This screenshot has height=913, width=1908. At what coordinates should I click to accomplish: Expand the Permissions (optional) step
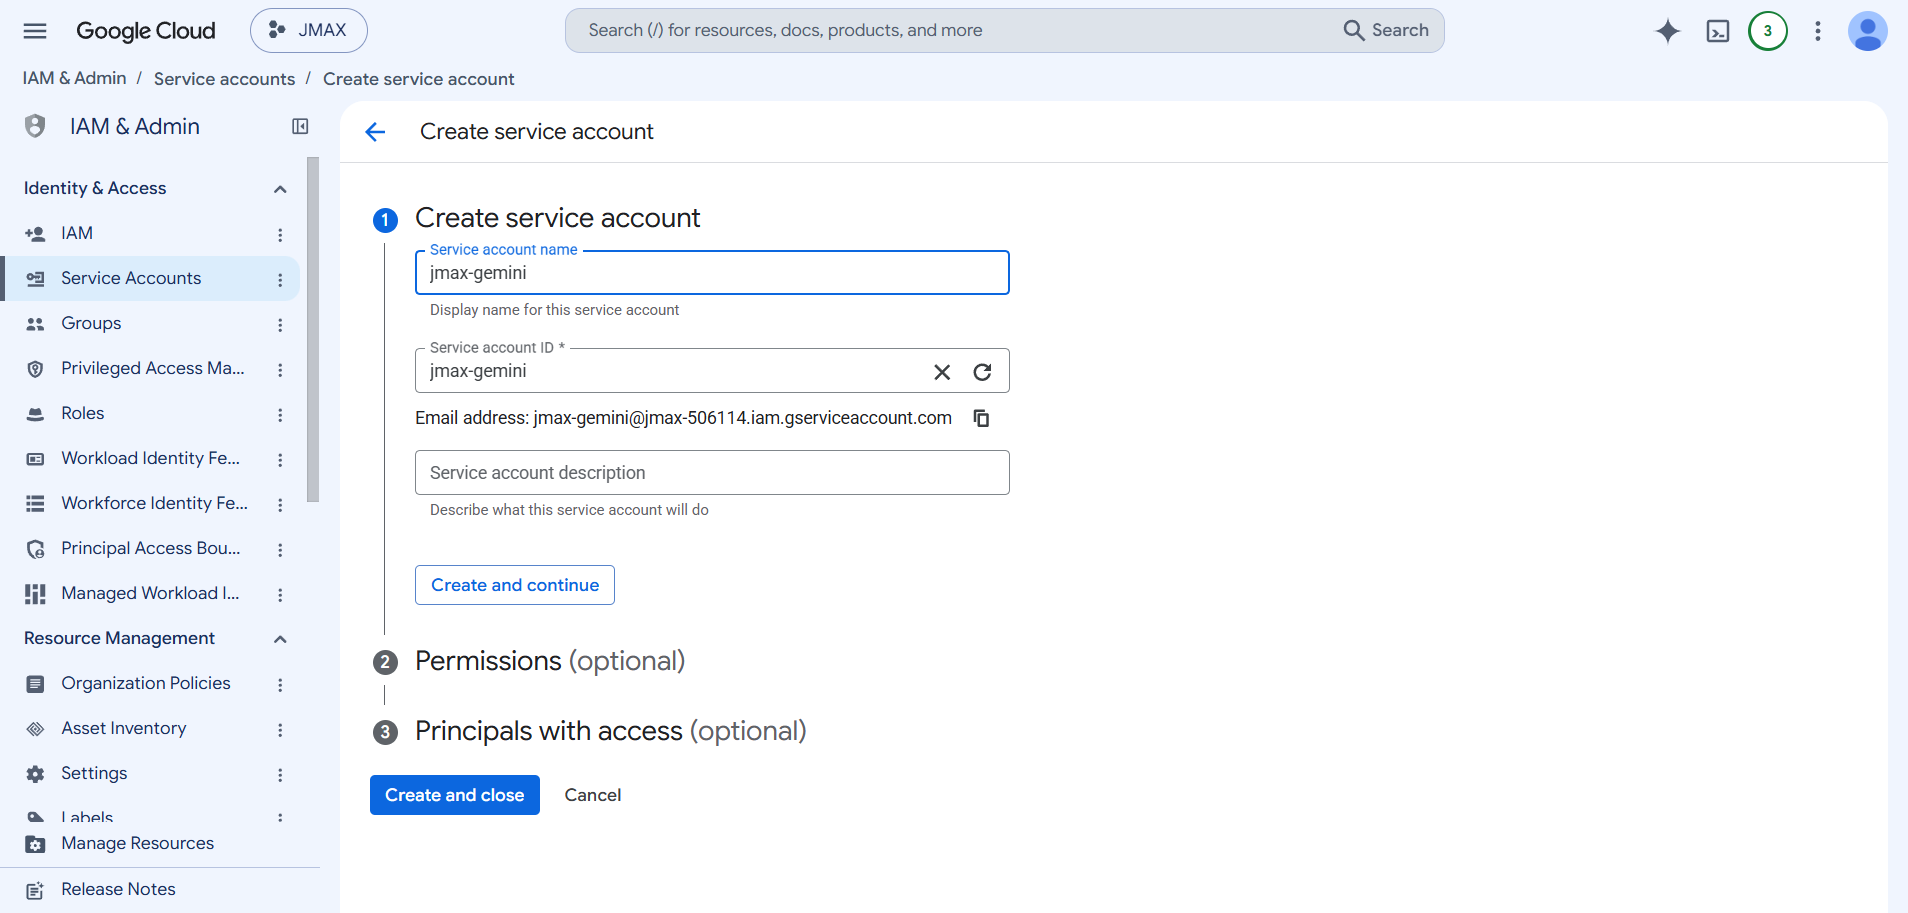550,661
